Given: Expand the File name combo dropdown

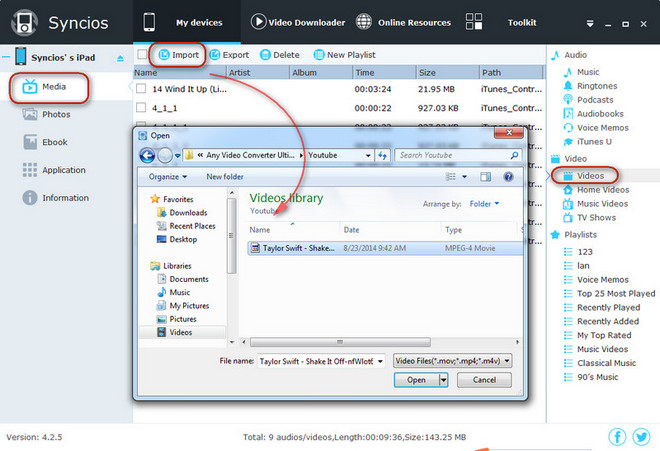Looking at the screenshot, I should click(380, 361).
